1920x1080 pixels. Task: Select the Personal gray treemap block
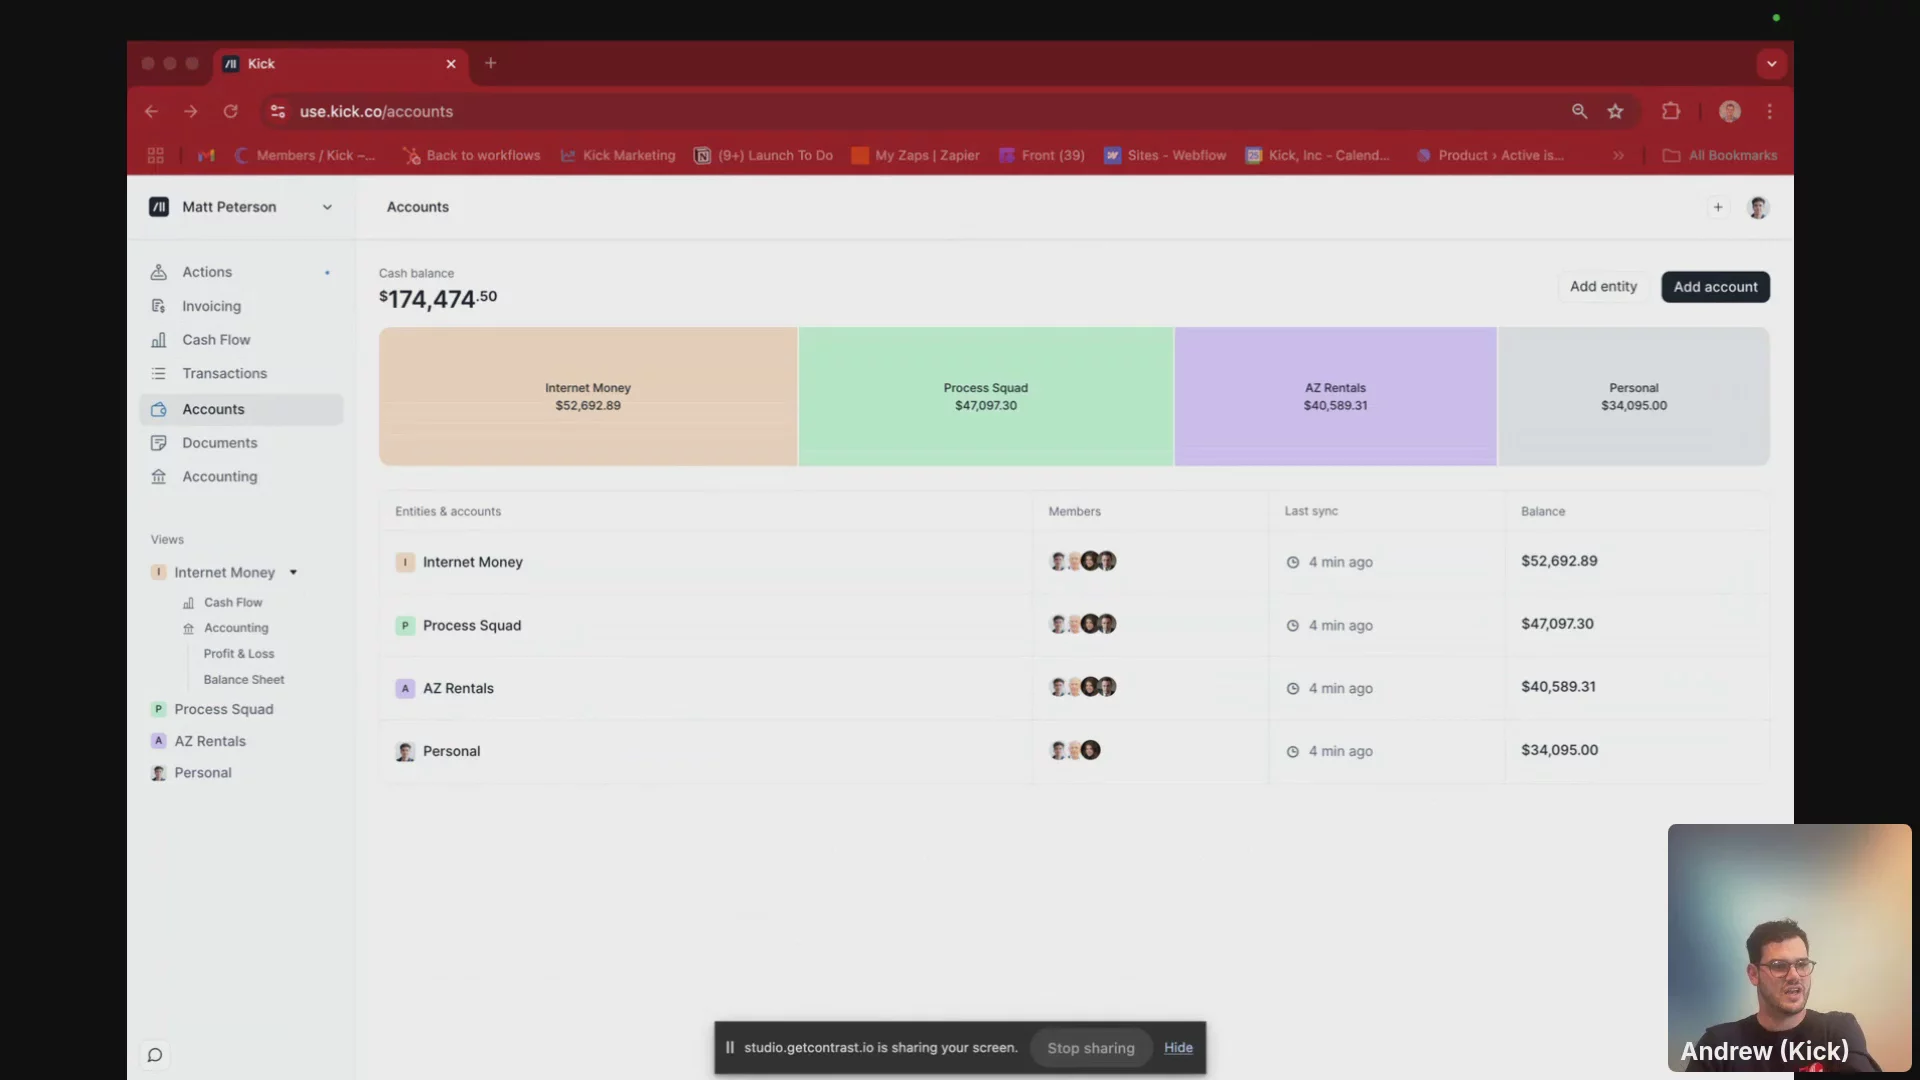pos(1634,396)
